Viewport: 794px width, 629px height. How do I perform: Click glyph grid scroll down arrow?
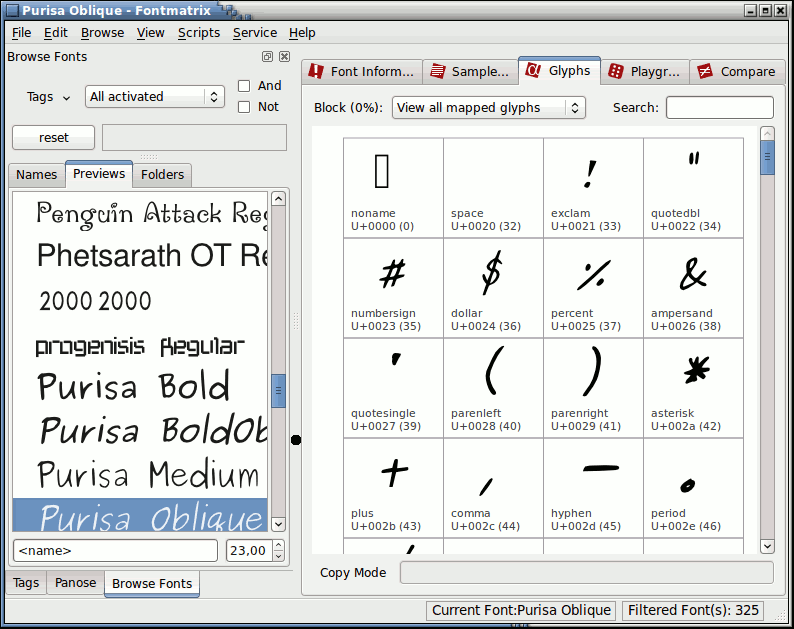click(767, 546)
